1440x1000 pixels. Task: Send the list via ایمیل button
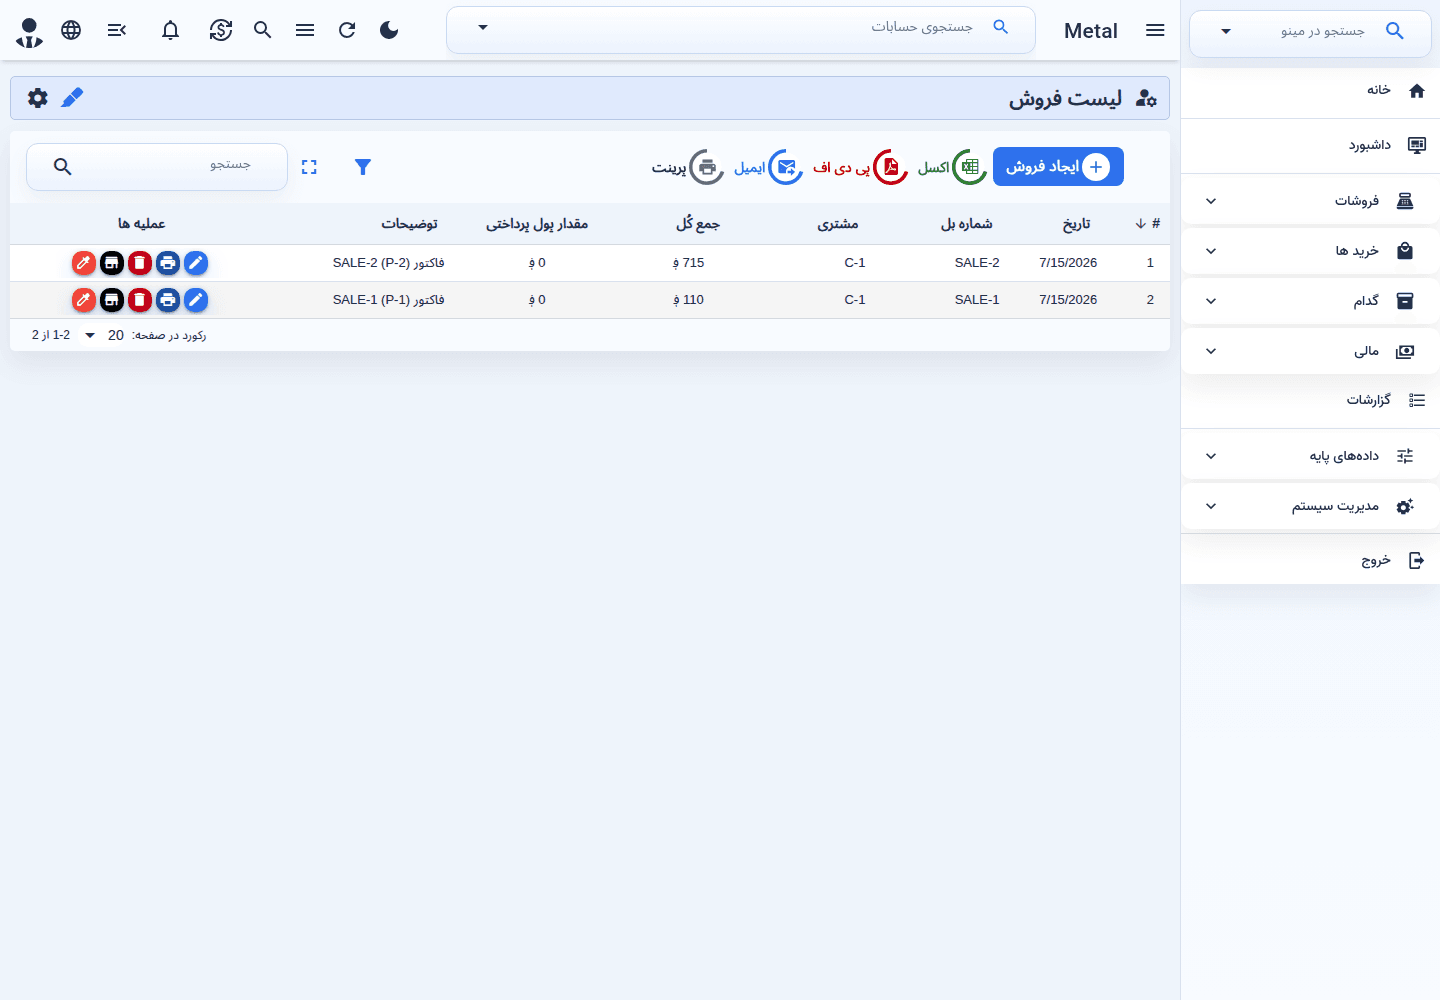point(768,167)
